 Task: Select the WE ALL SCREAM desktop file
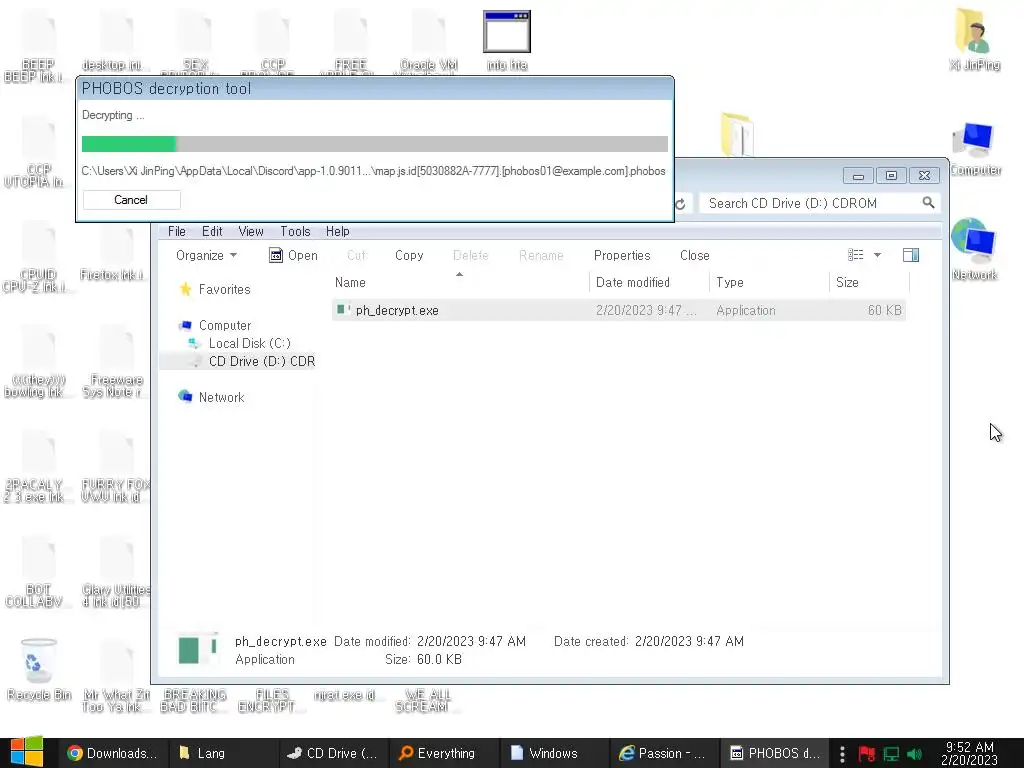click(x=428, y=700)
